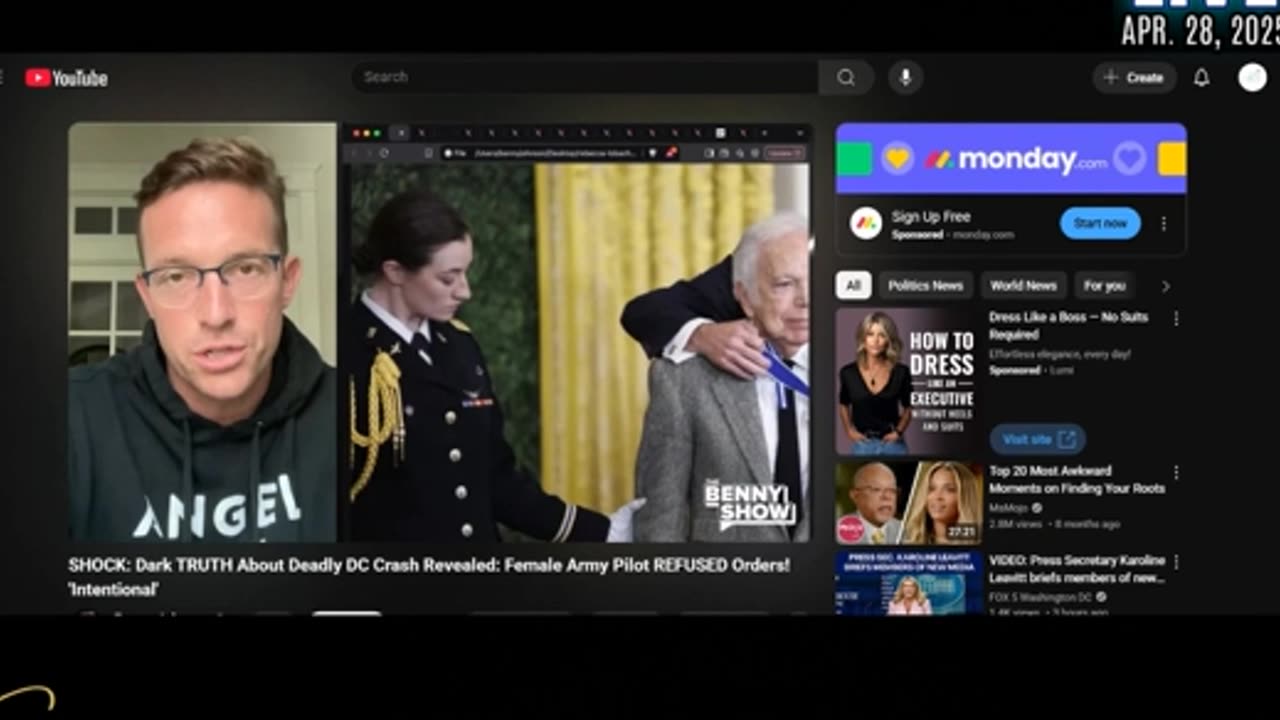This screenshot has height=720, width=1280.
Task: Open options for Dress Like a Boss ad
Action: (1176, 319)
